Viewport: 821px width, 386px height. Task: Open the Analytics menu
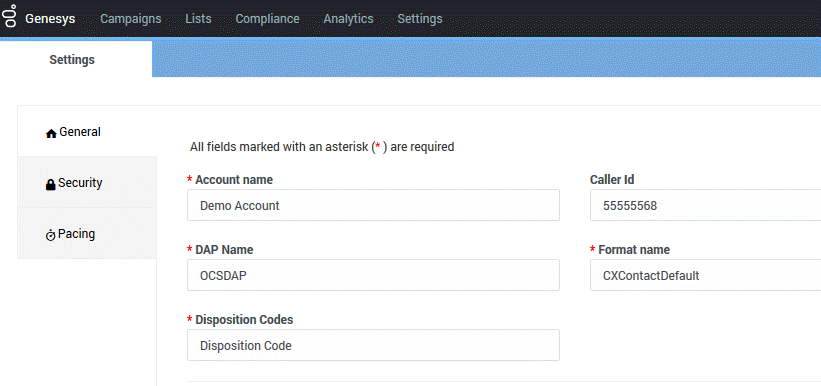[x=348, y=19]
